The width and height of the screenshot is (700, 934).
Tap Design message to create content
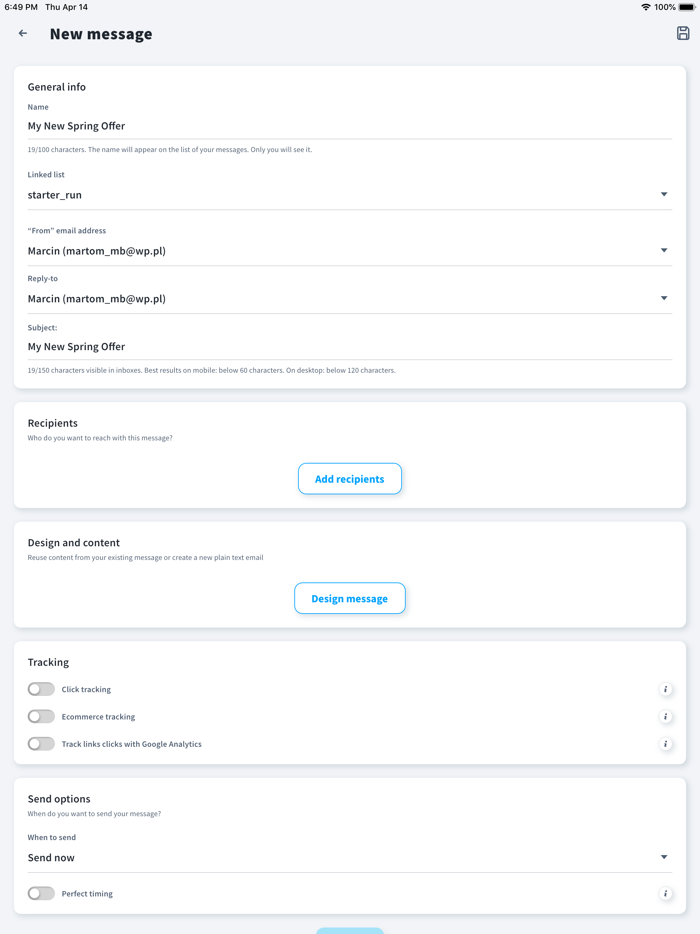(x=350, y=597)
